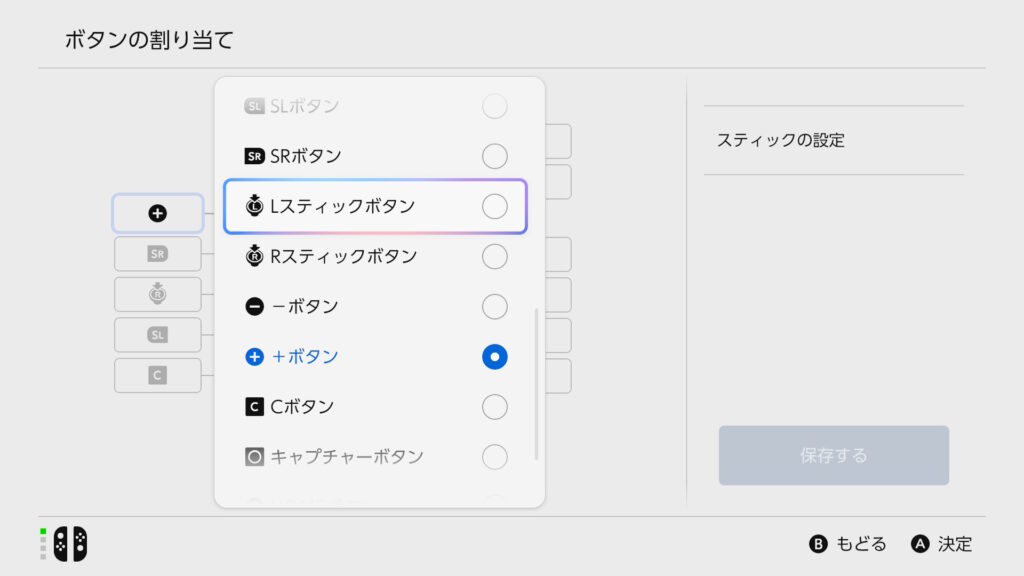Click the R stick icon in the list

tap(255, 256)
